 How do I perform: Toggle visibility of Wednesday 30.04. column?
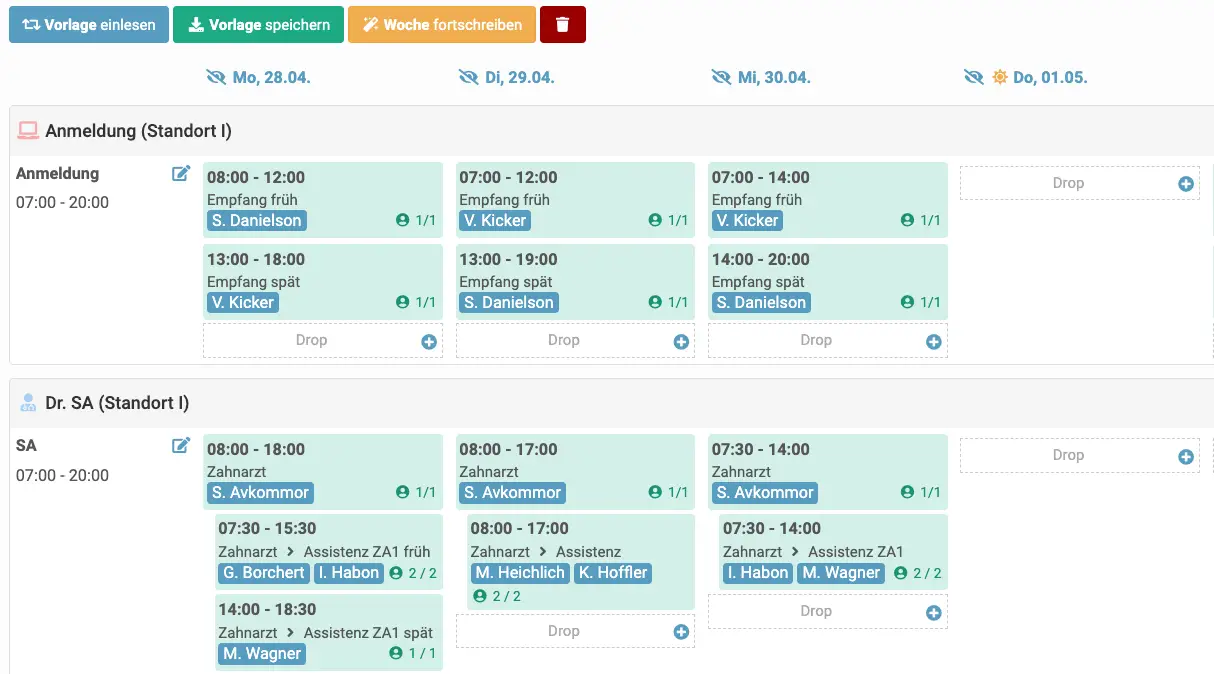tap(721, 77)
